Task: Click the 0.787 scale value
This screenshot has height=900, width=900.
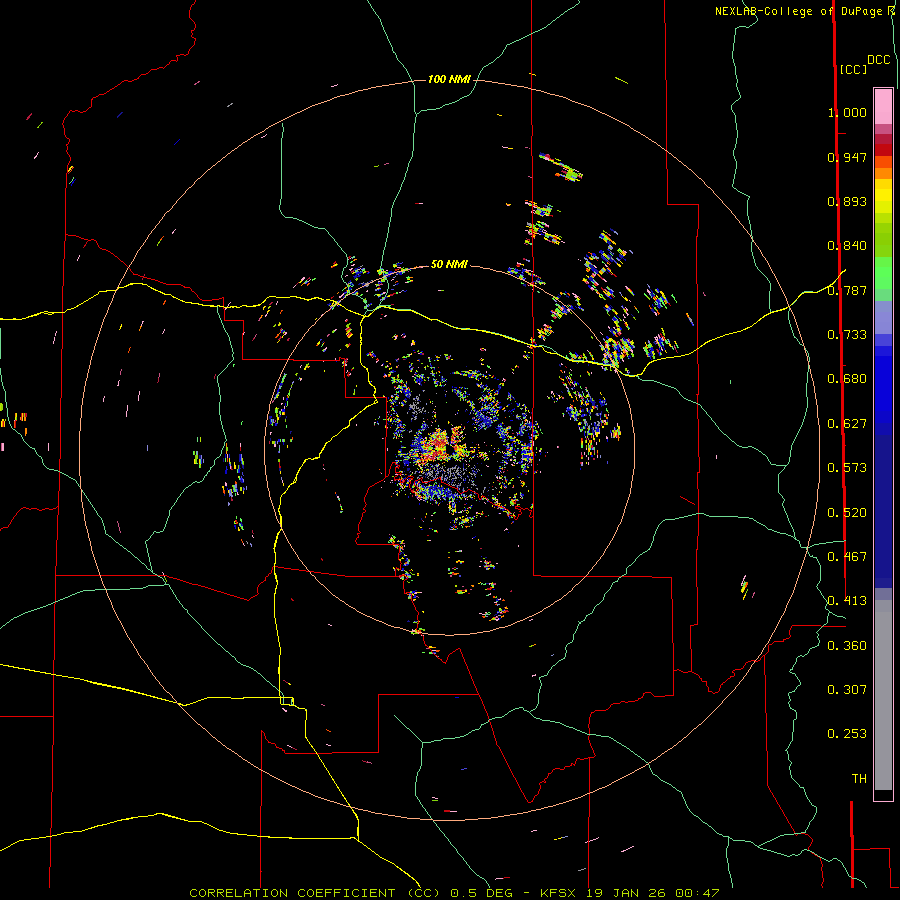Action: point(847,290)
